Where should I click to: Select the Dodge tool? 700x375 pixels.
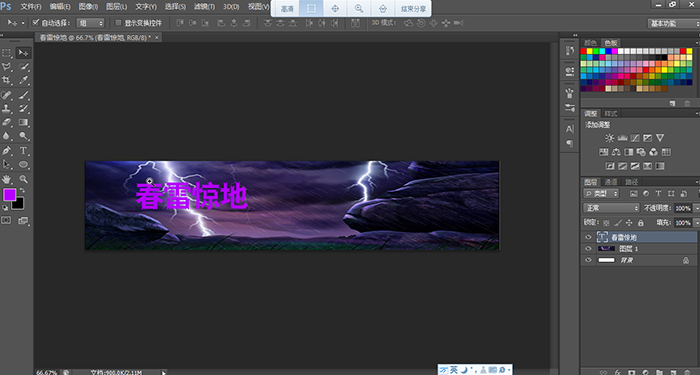[24, 136]
